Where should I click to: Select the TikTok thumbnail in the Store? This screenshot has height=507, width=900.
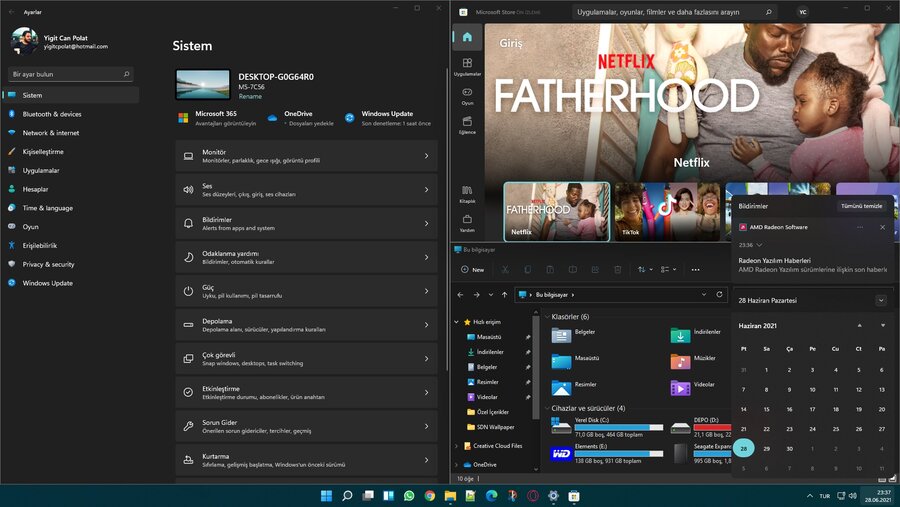(665, 212)
